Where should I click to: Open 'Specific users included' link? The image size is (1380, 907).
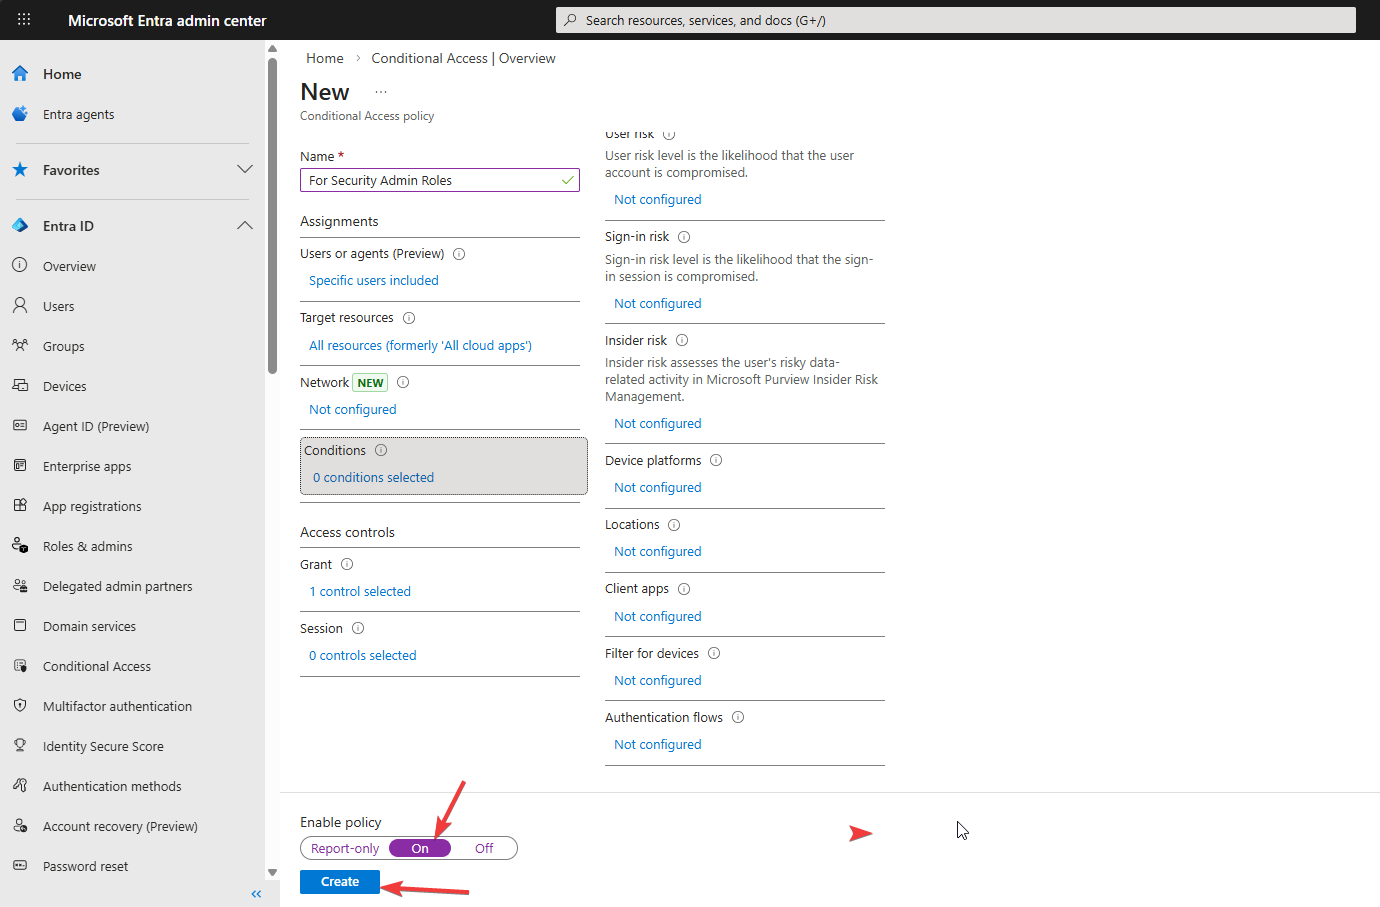pyautogui.click(x=374, y=281)
